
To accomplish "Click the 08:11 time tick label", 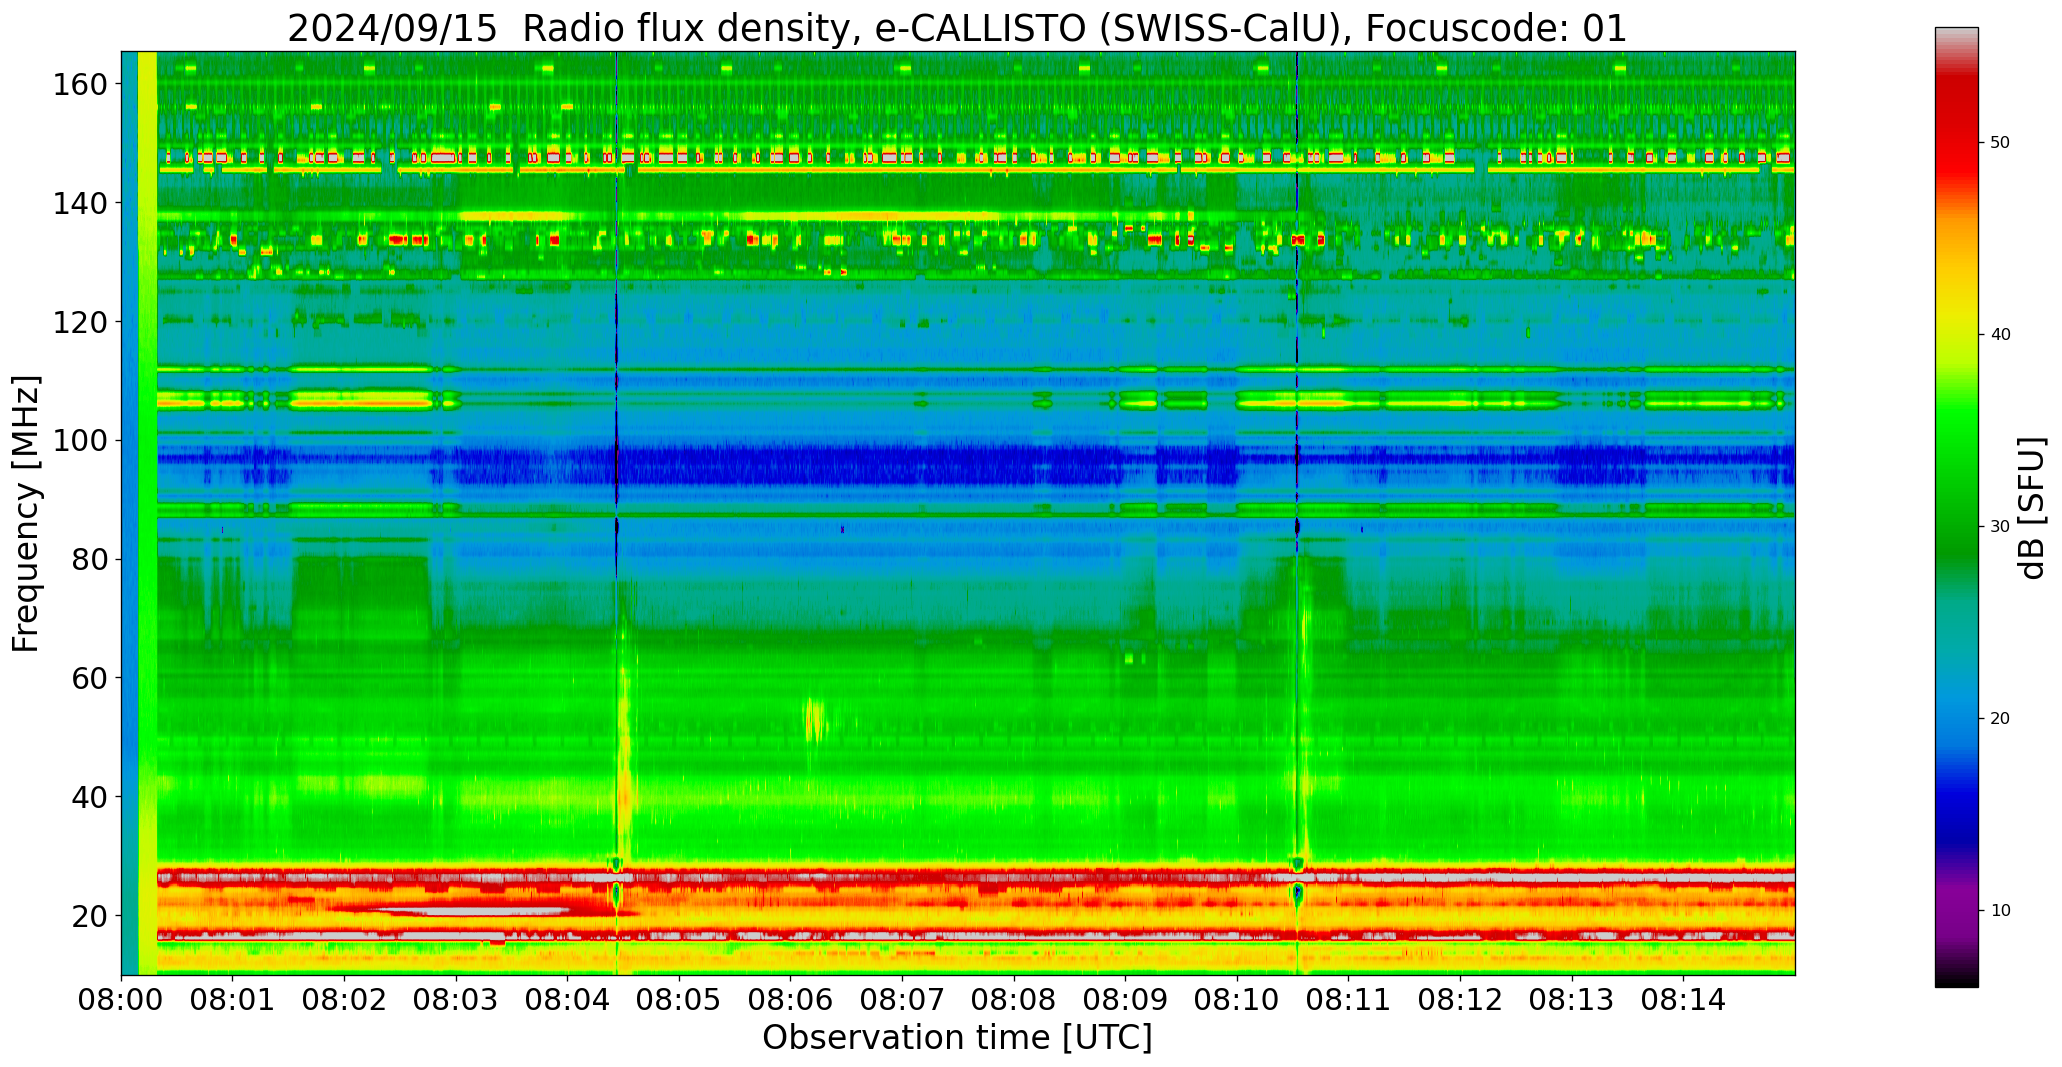I will click(1348, 999).
